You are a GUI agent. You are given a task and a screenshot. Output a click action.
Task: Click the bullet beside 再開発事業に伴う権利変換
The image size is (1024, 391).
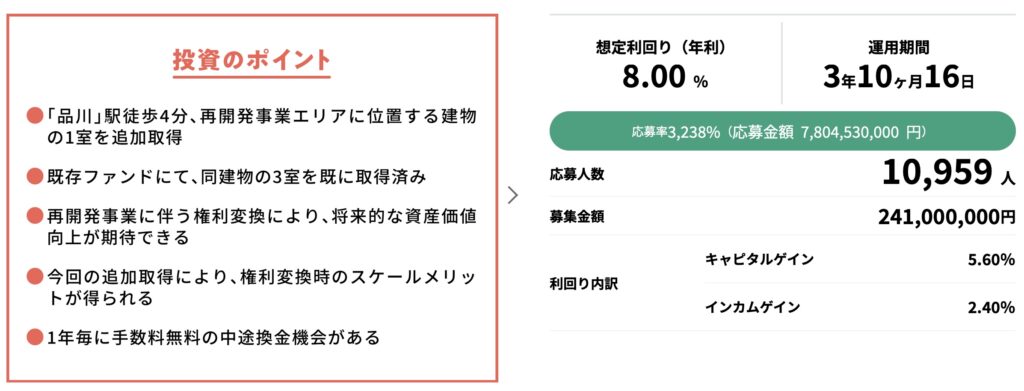click(35, 215)
